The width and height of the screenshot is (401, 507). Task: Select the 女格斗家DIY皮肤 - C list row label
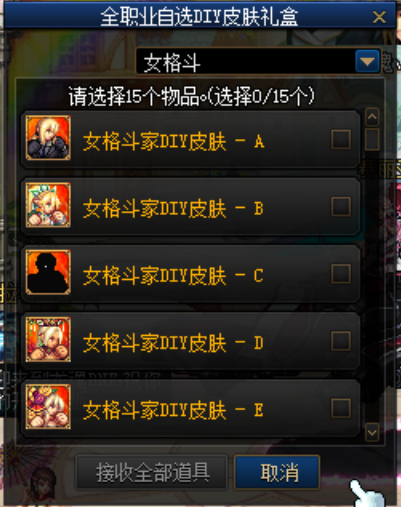(x=173, y=276)
